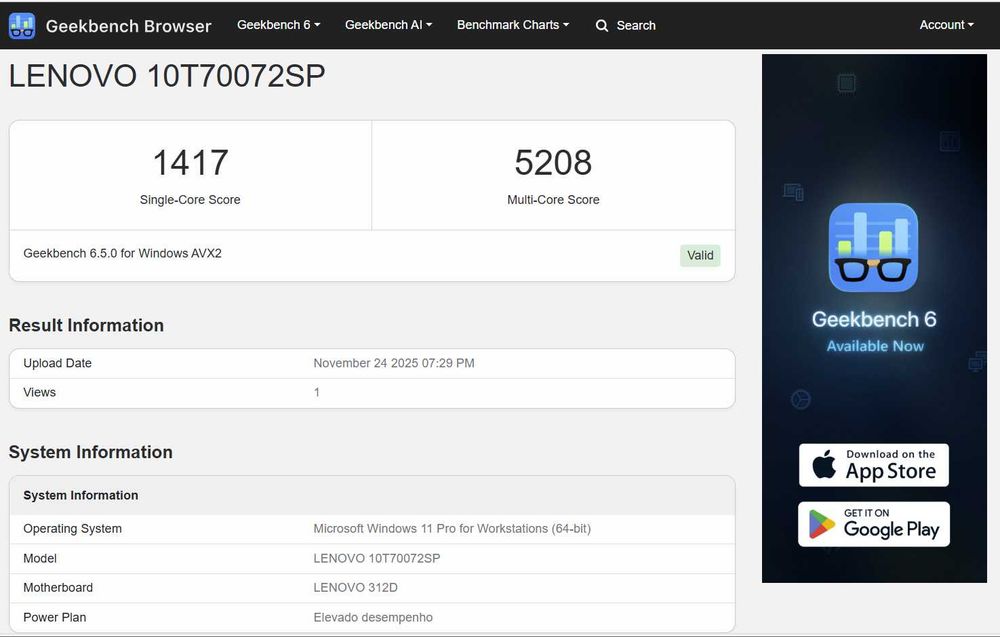Click the Valid status badge
Image resolution: width=1000 pixels, height=637 pixels.
pos(700,255)
